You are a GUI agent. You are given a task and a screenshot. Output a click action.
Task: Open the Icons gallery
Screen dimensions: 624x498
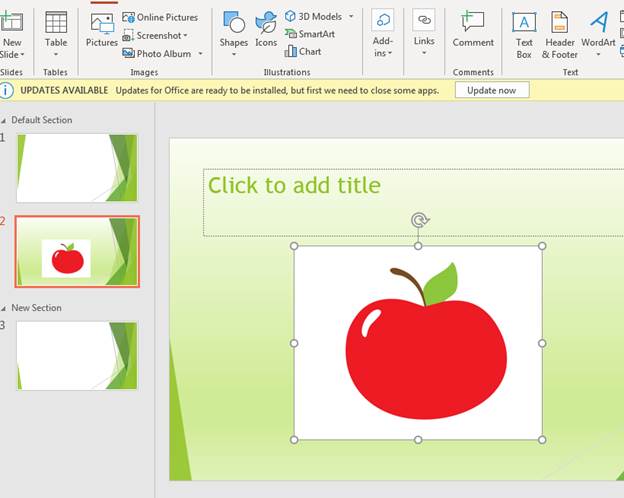(266, 29)
